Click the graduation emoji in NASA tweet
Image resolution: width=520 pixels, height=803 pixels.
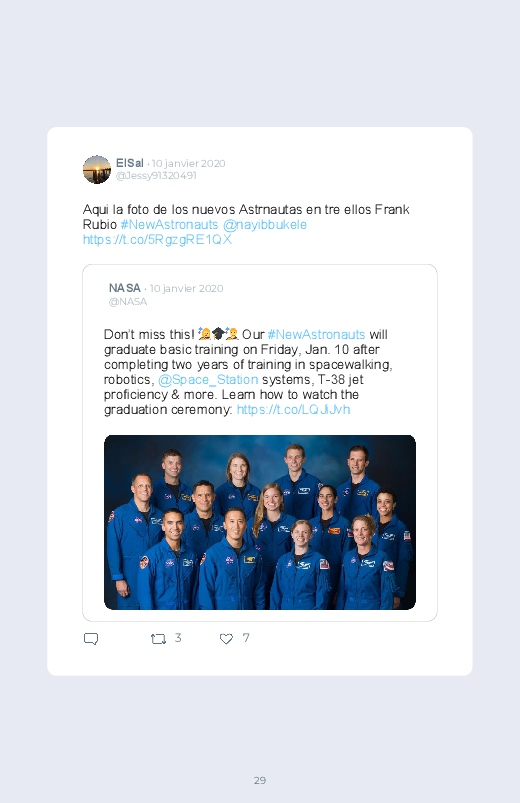[218, 334]
